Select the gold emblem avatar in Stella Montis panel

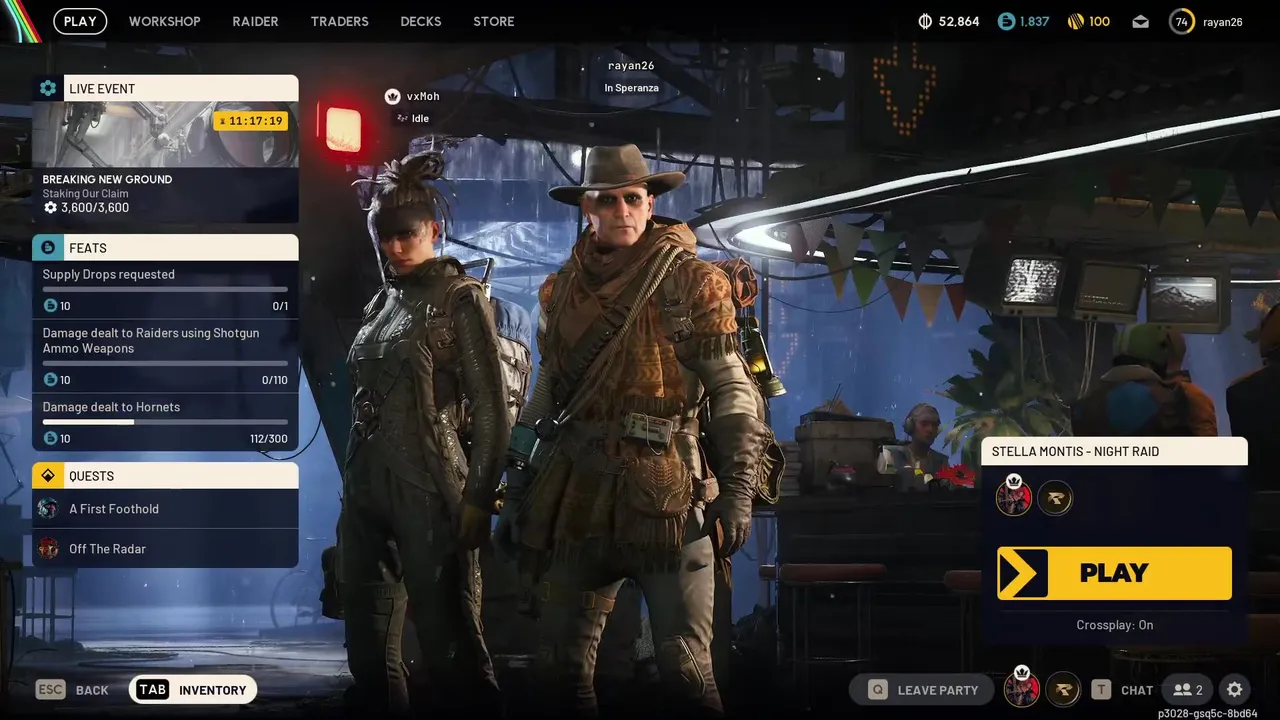point(1055,497)
